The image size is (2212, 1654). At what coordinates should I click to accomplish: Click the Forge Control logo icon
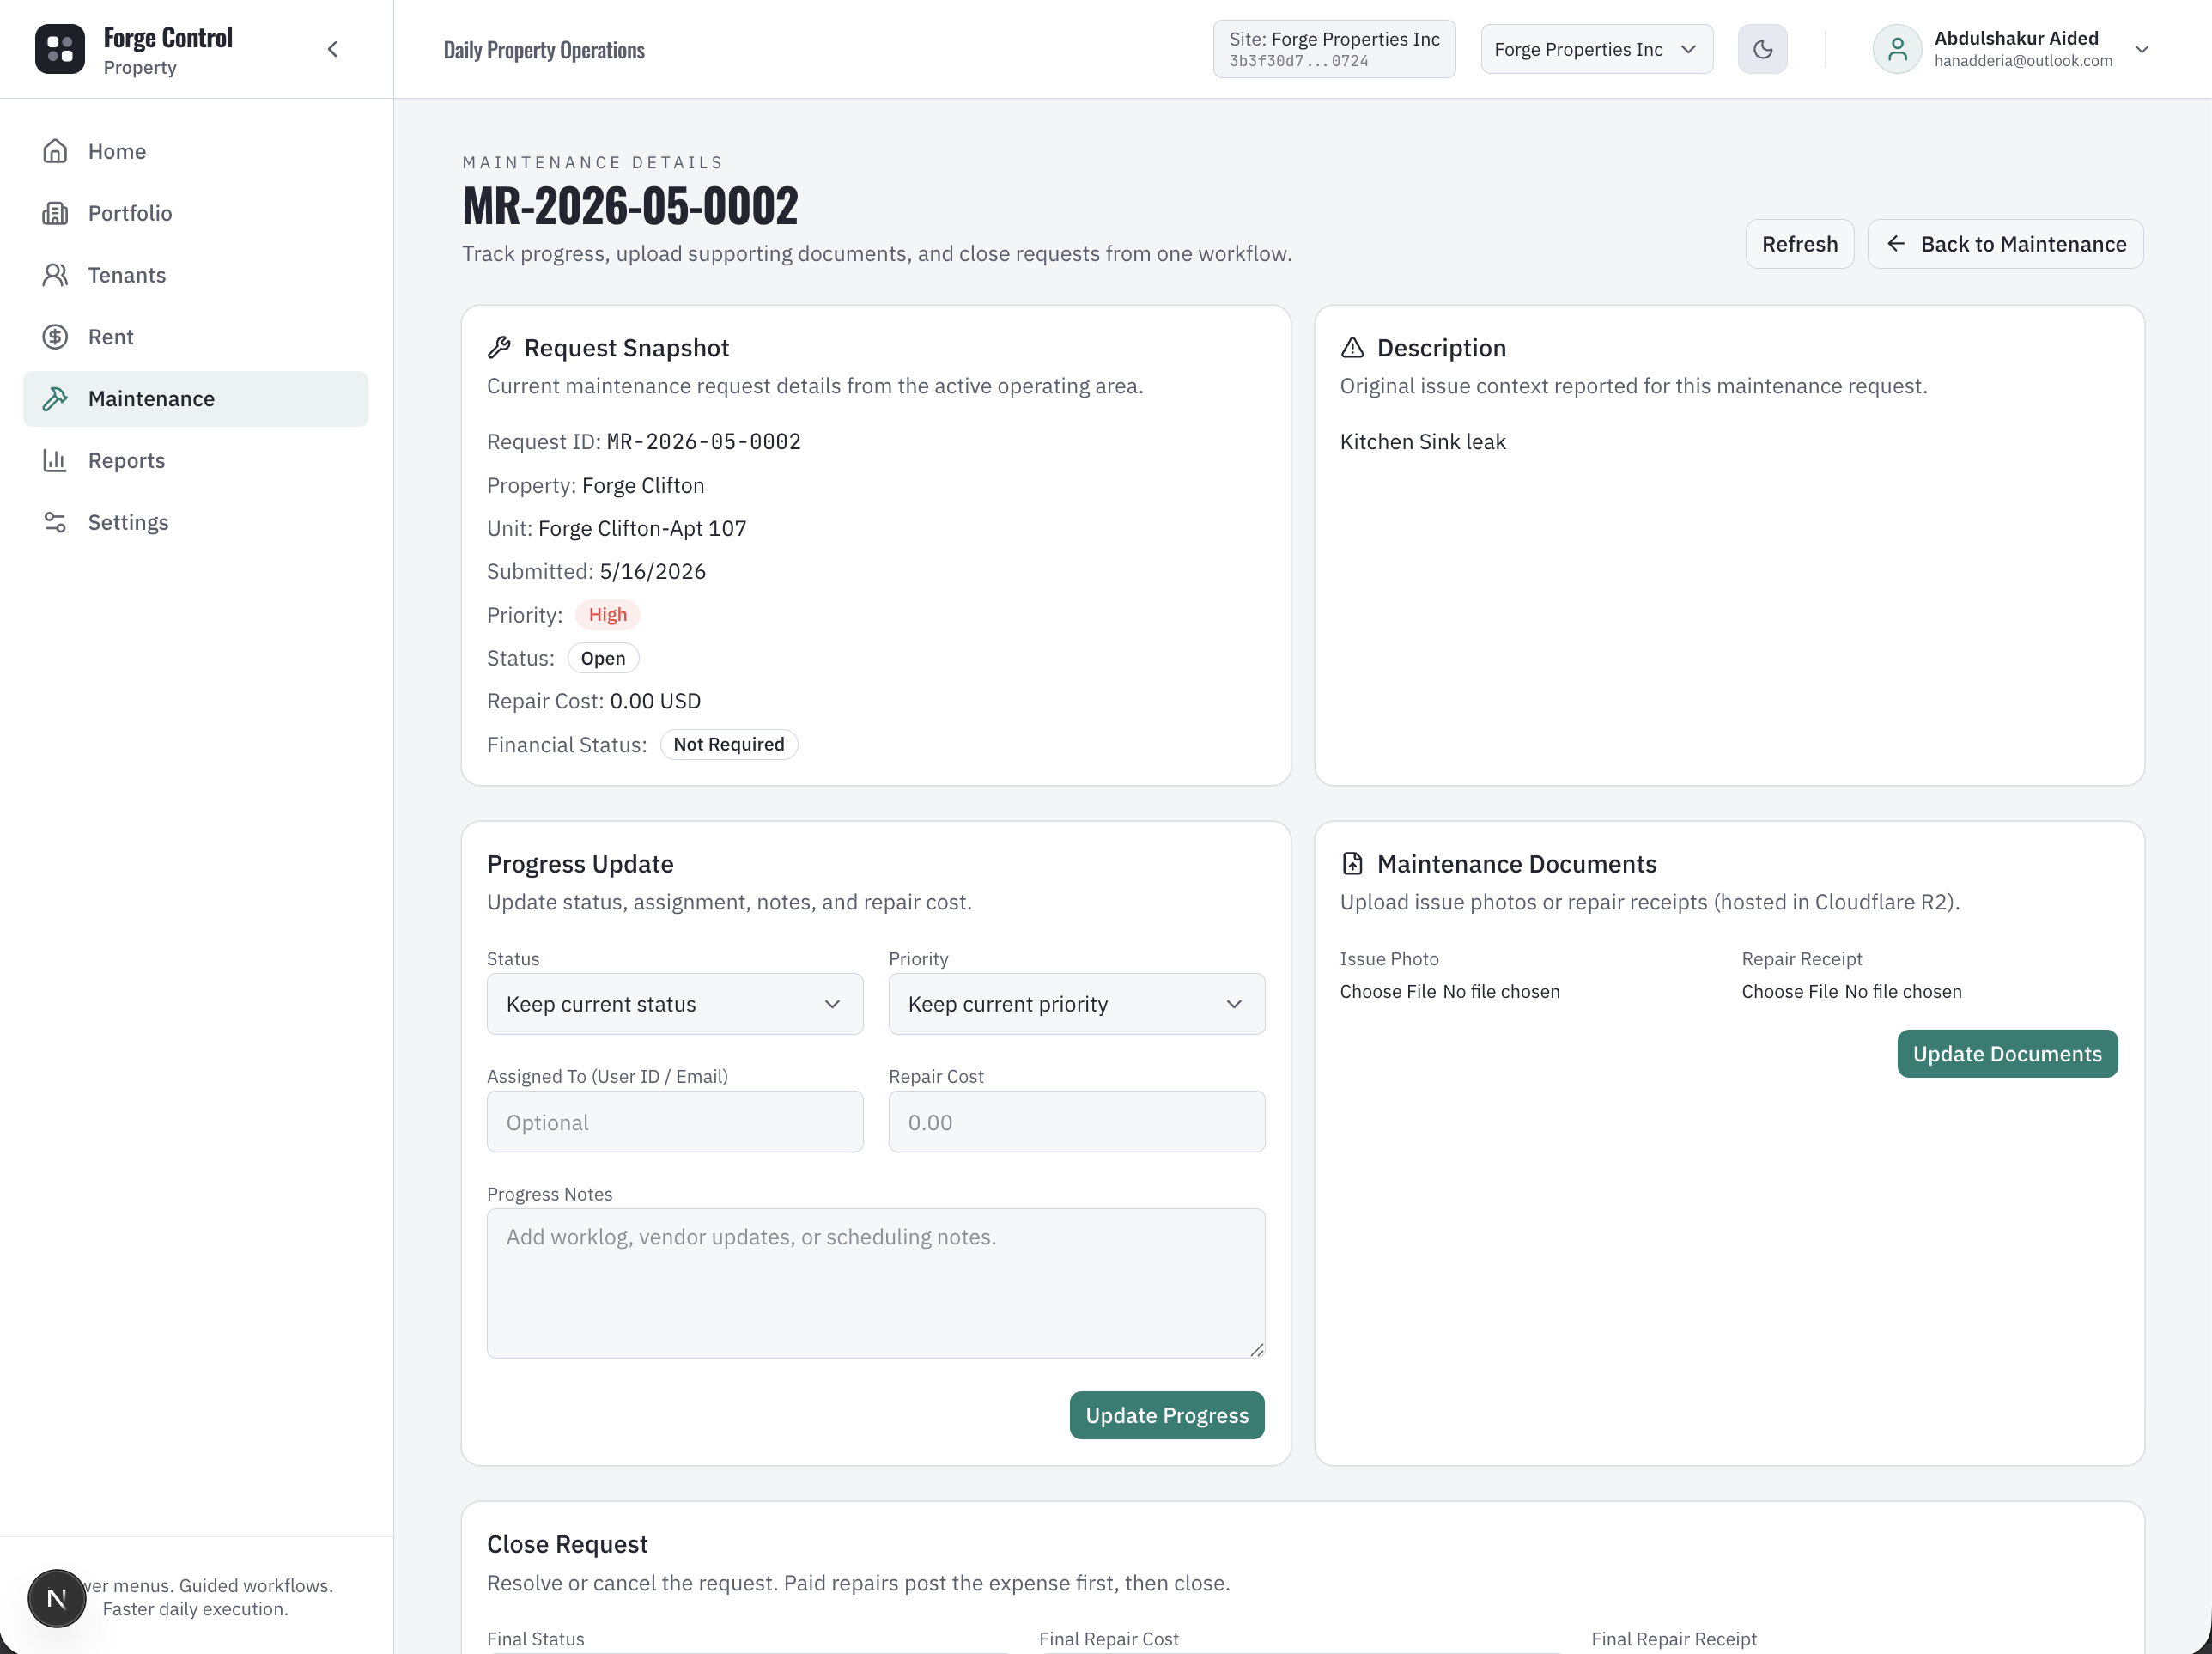pyautogui.click(x=60, y=49)
